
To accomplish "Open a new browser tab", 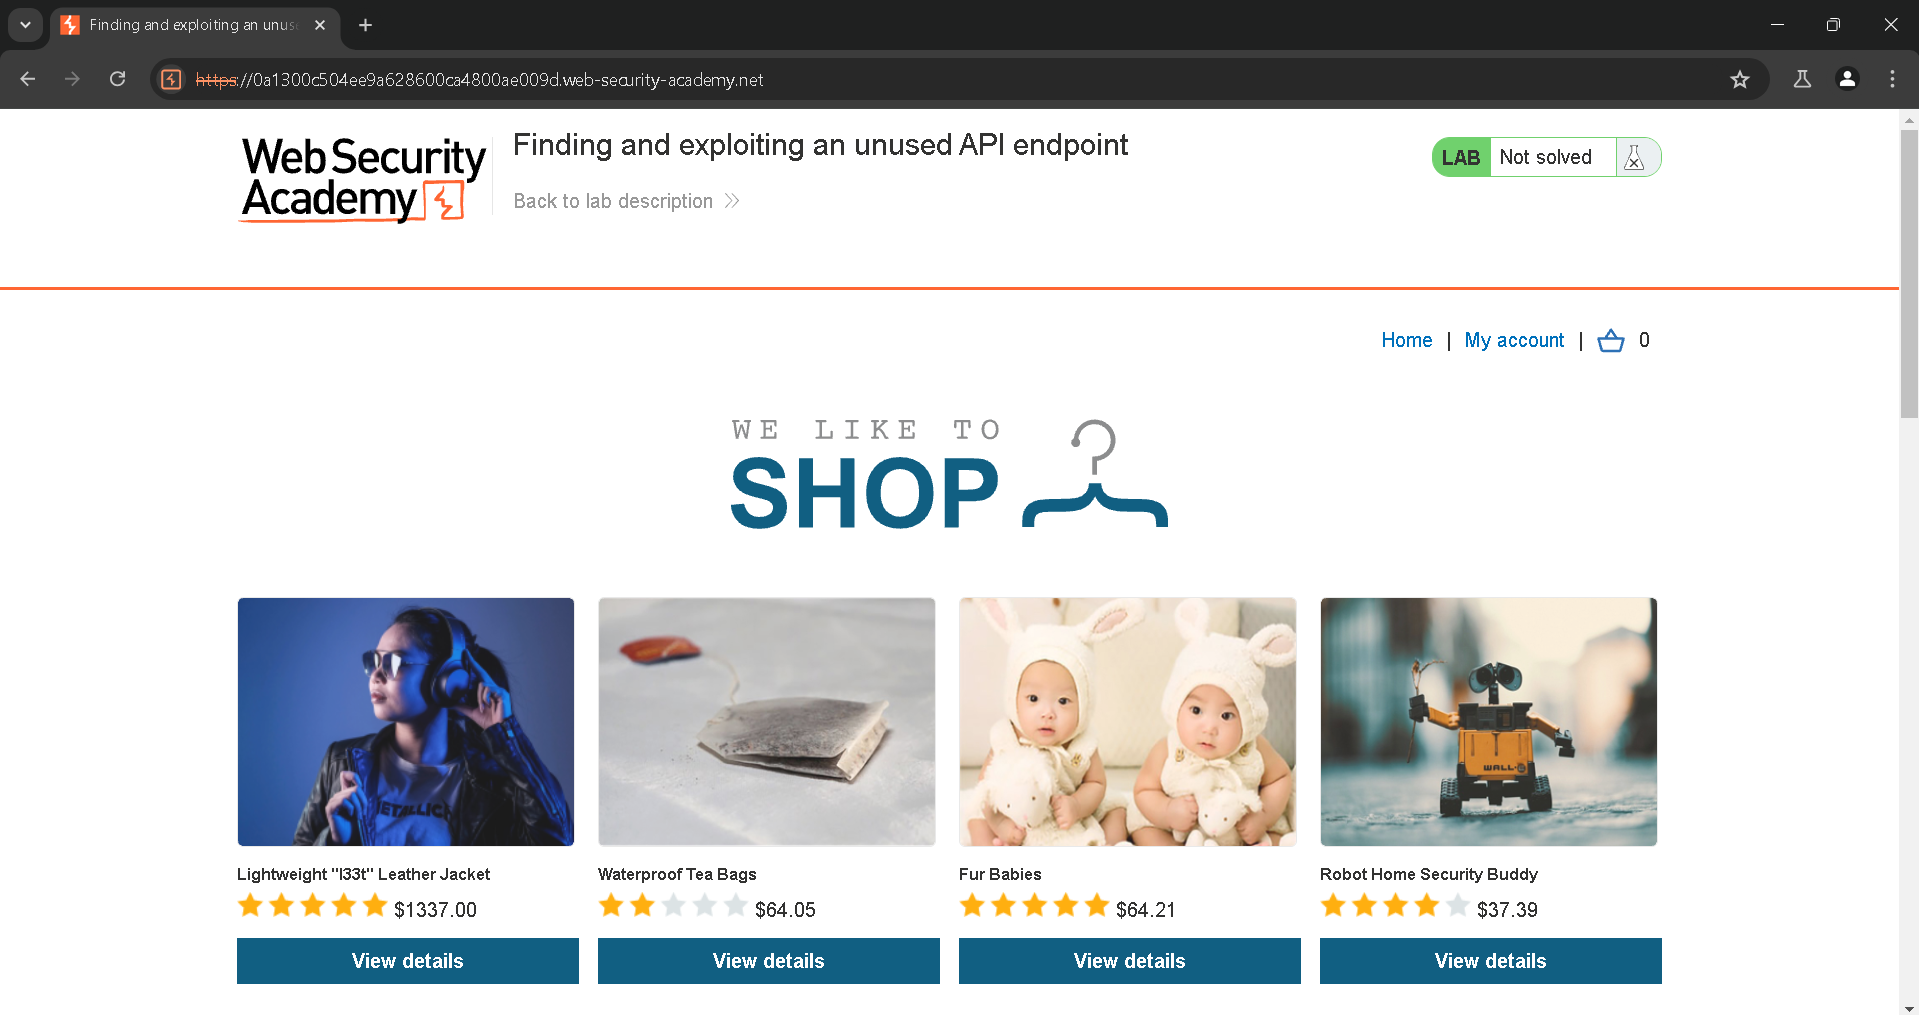I will pos(366,25).
